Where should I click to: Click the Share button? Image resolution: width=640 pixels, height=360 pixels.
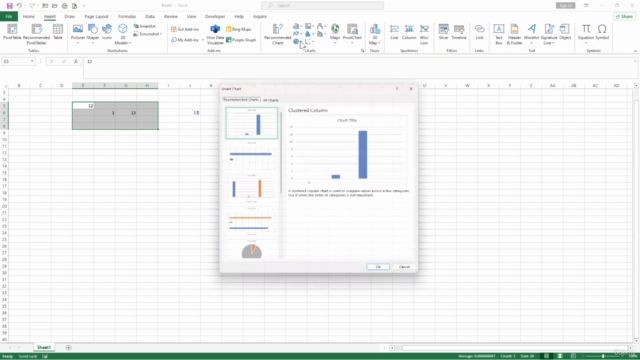point(625,16)
